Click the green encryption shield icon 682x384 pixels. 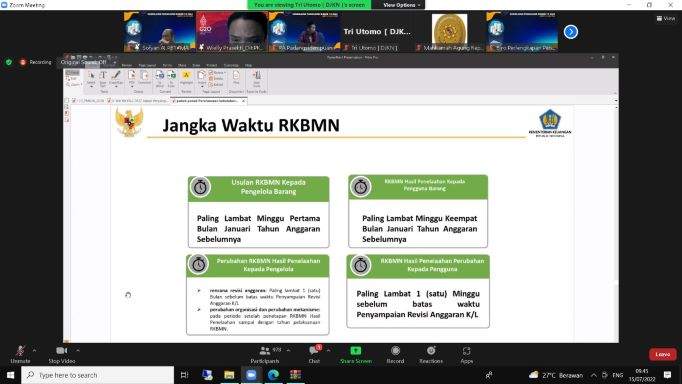point(9,62)
